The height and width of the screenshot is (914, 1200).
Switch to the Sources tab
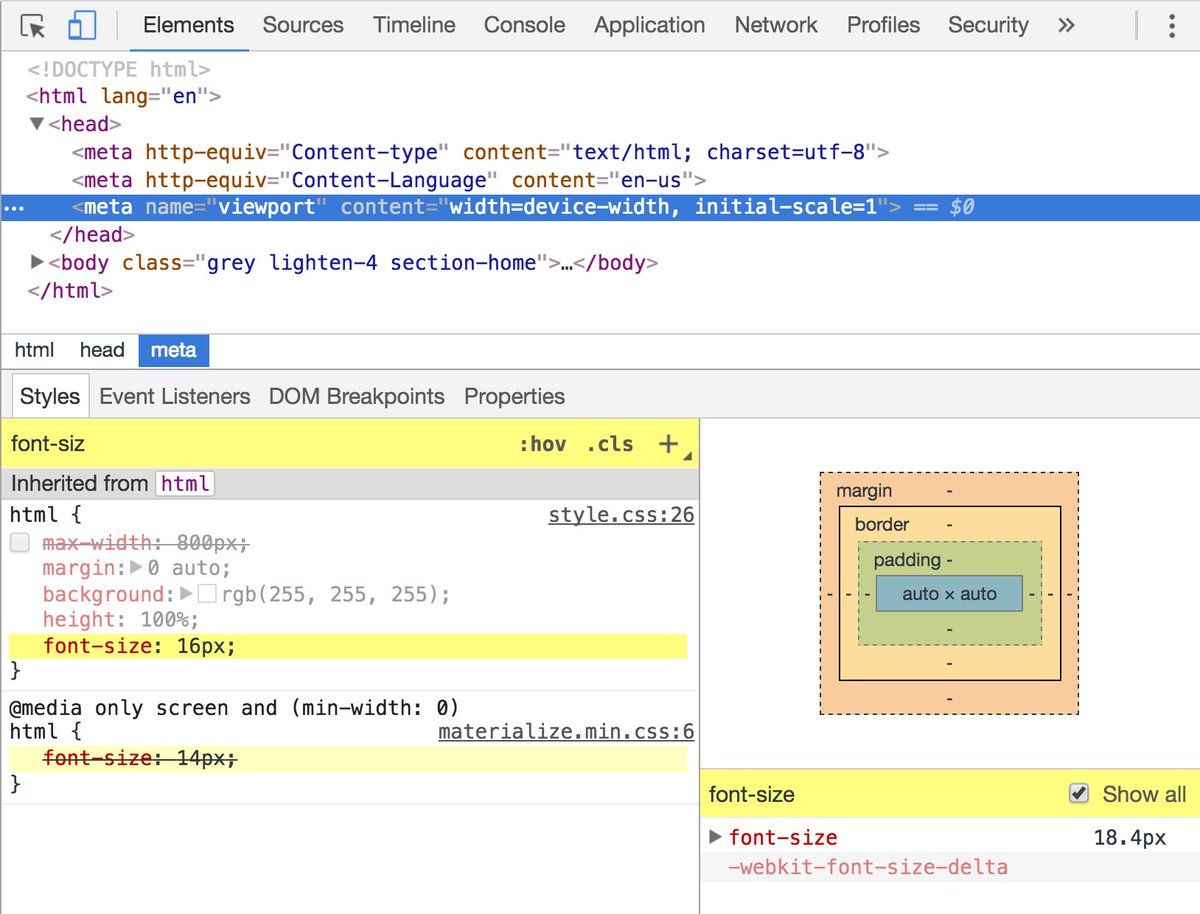click(x=303, y=25)
